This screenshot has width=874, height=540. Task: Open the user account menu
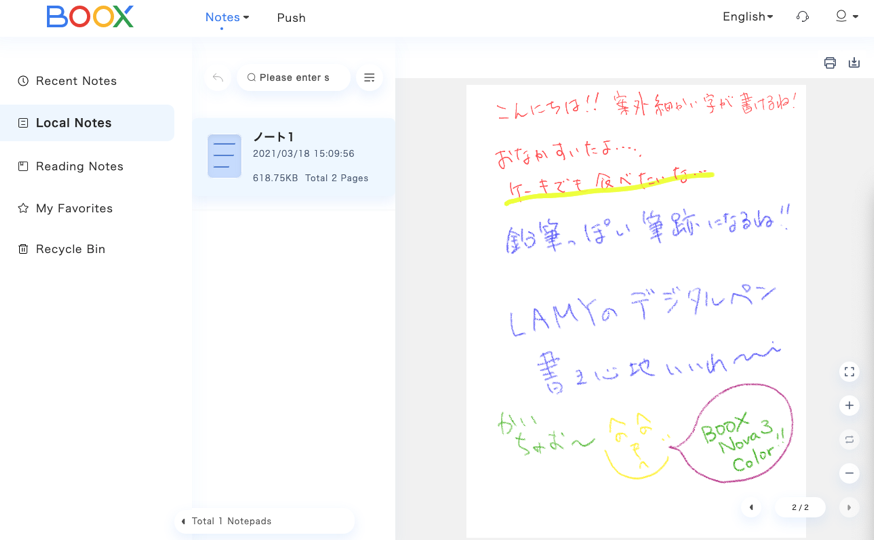click(847, 16)
